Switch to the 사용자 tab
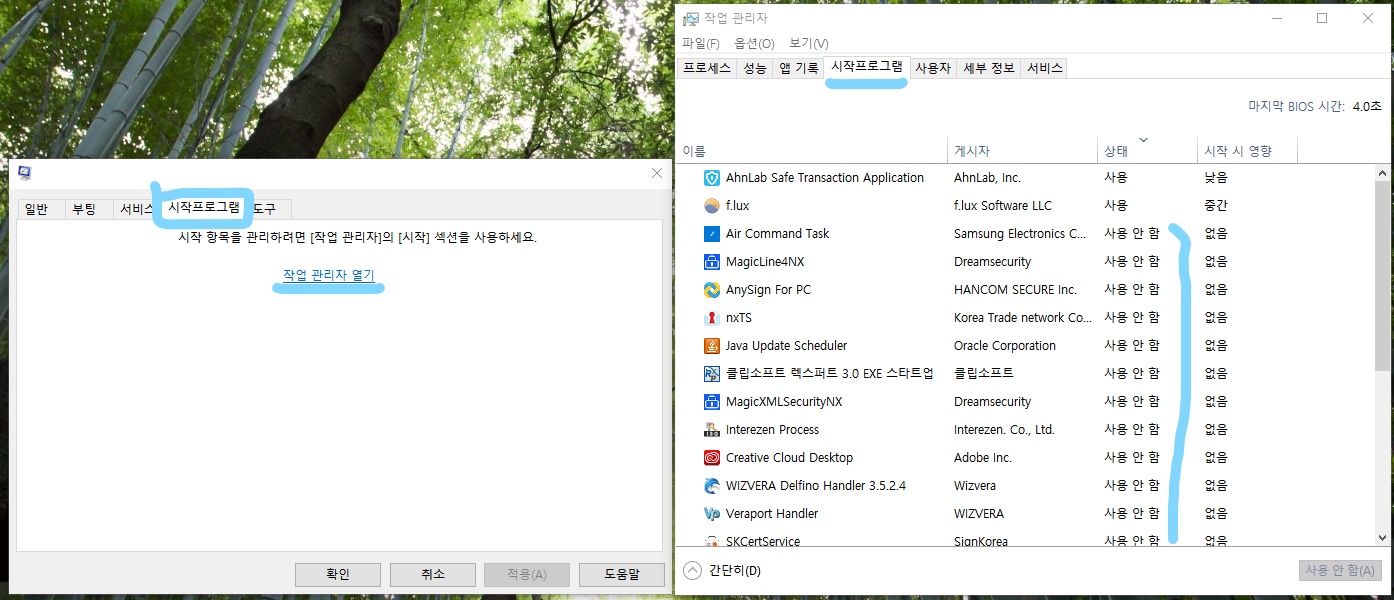This screenshot has height=600, width=1394. [x=933, y=68]
